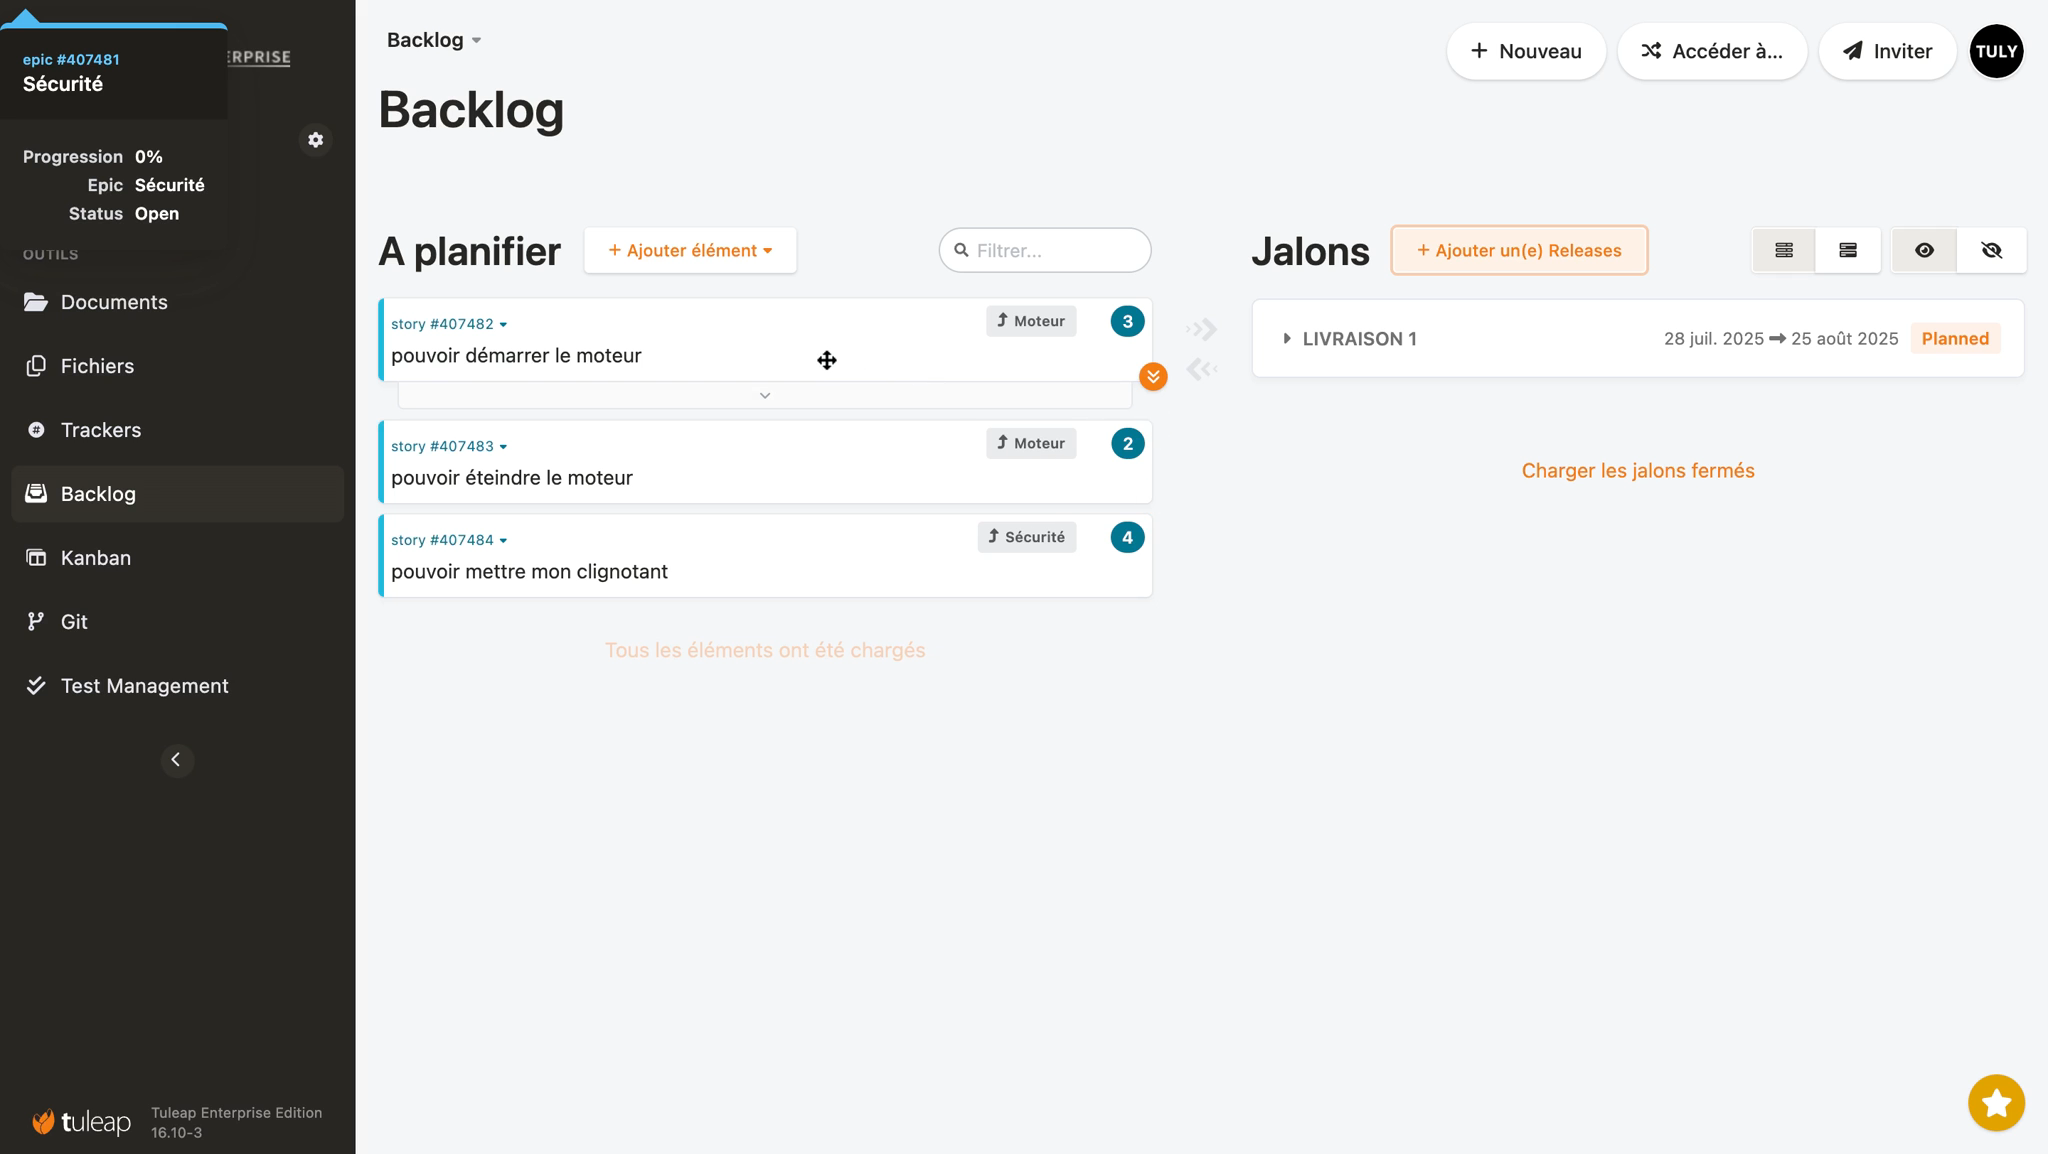
Task: Click the Ajouter un(e) Releases button
Action: pyautogui.click(x=1518, y=250)
